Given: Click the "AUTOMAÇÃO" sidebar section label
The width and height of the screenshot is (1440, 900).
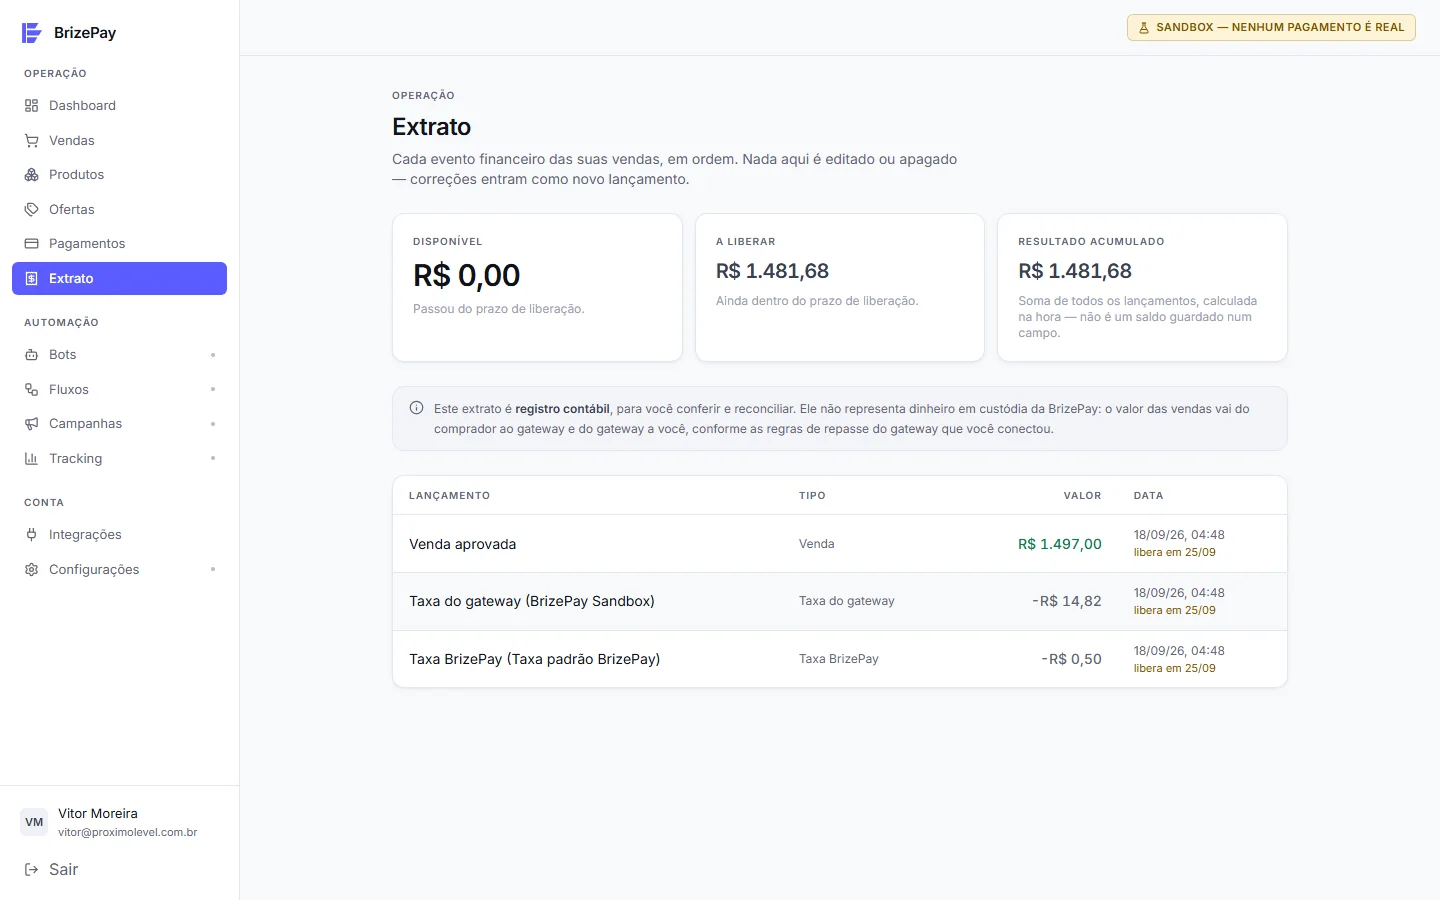Looking at the screenshot, I should point(61,323).
